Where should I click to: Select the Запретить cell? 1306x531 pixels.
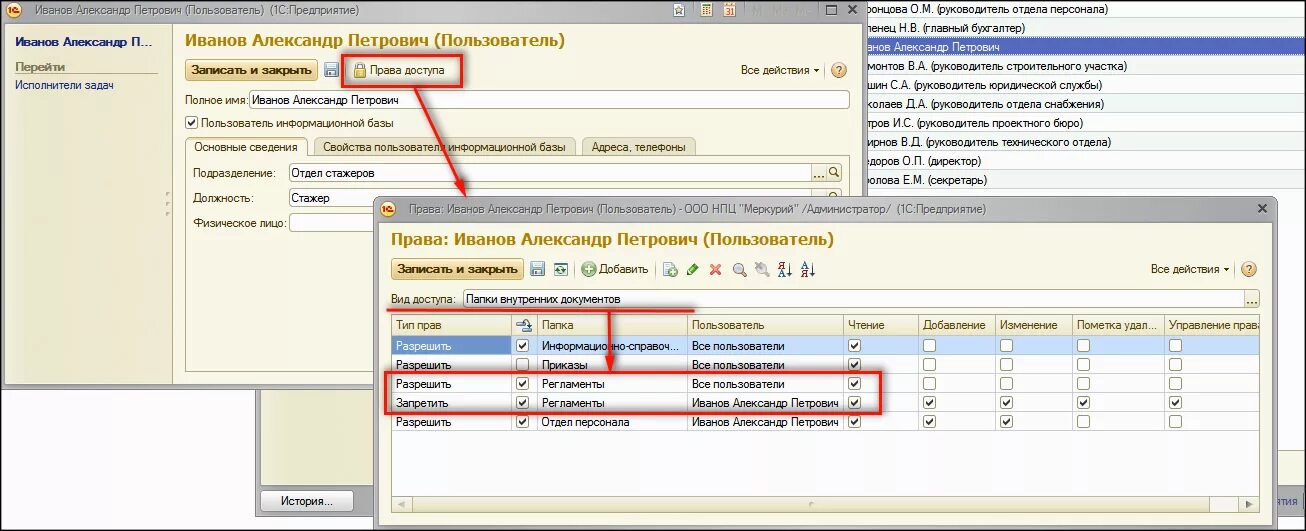pyautogui.click(x=451, y=403)
